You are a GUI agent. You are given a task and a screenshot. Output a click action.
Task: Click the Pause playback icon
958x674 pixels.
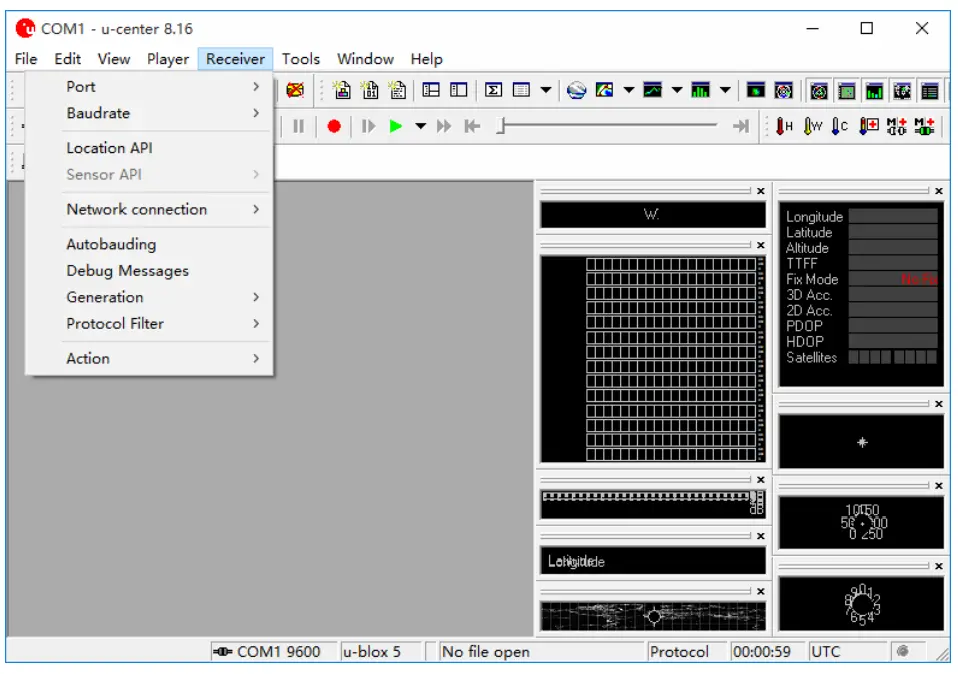pyautogui.click(x=298, y=126)
